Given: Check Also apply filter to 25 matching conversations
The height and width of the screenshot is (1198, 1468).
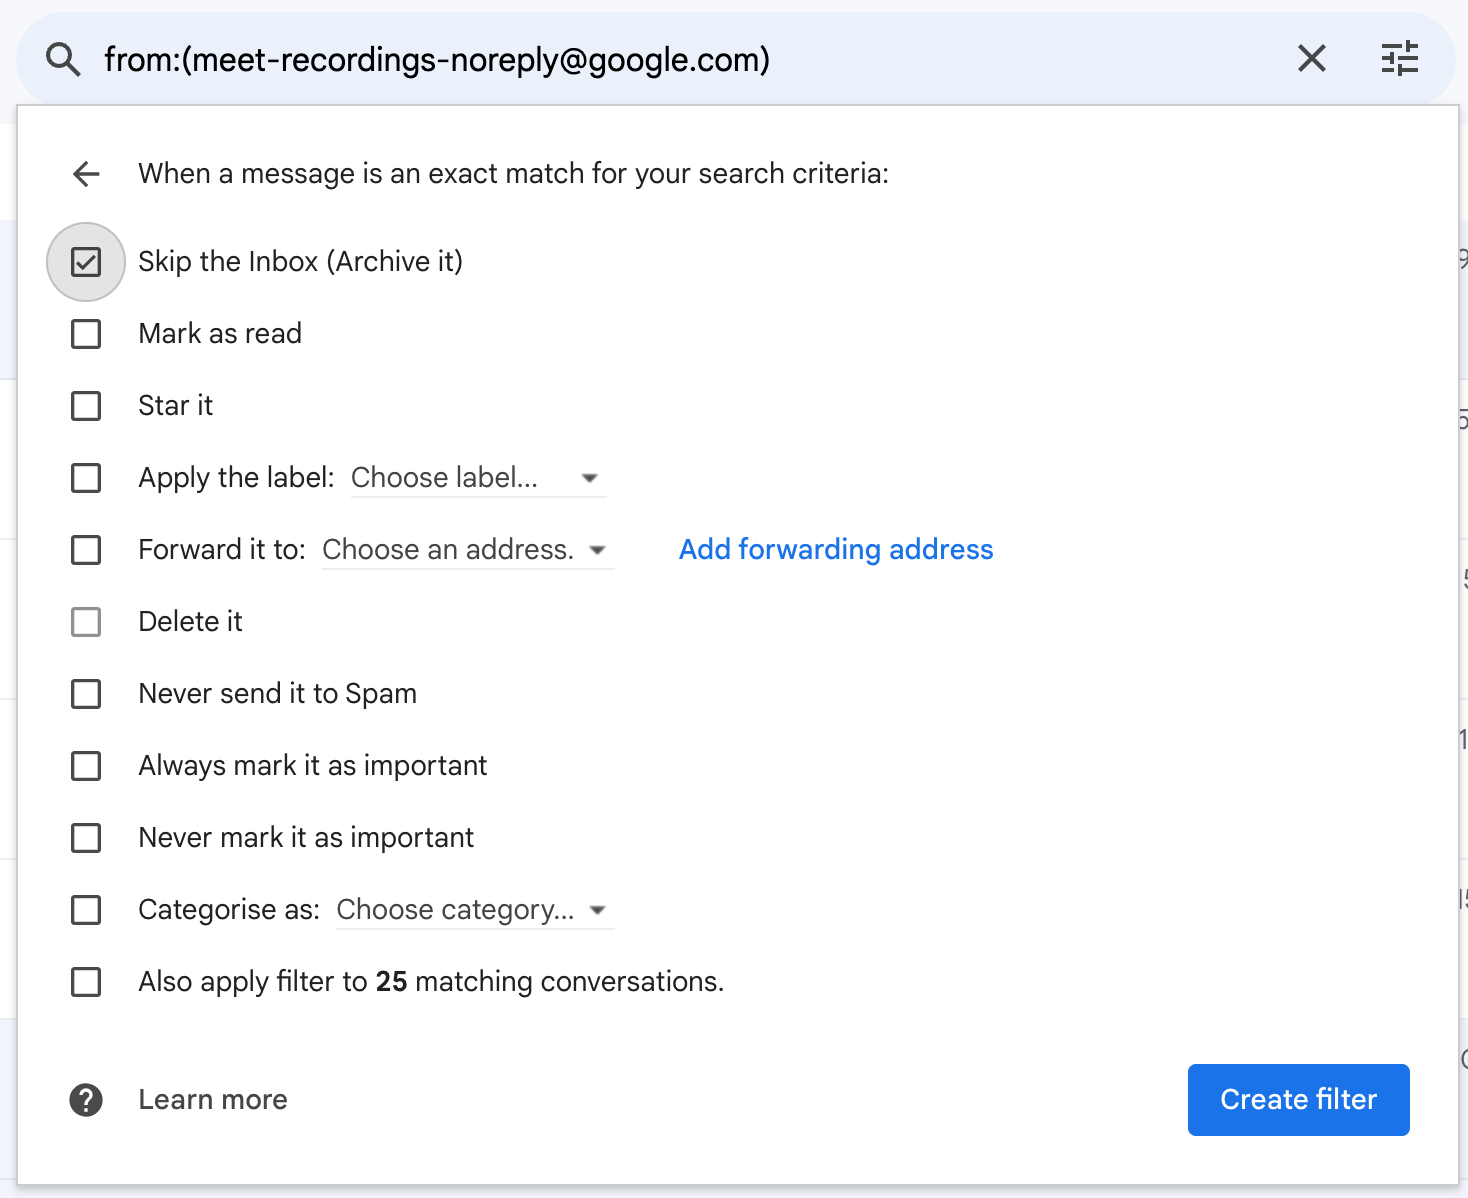Looking at the screenshot, I should tap(86, 982).
